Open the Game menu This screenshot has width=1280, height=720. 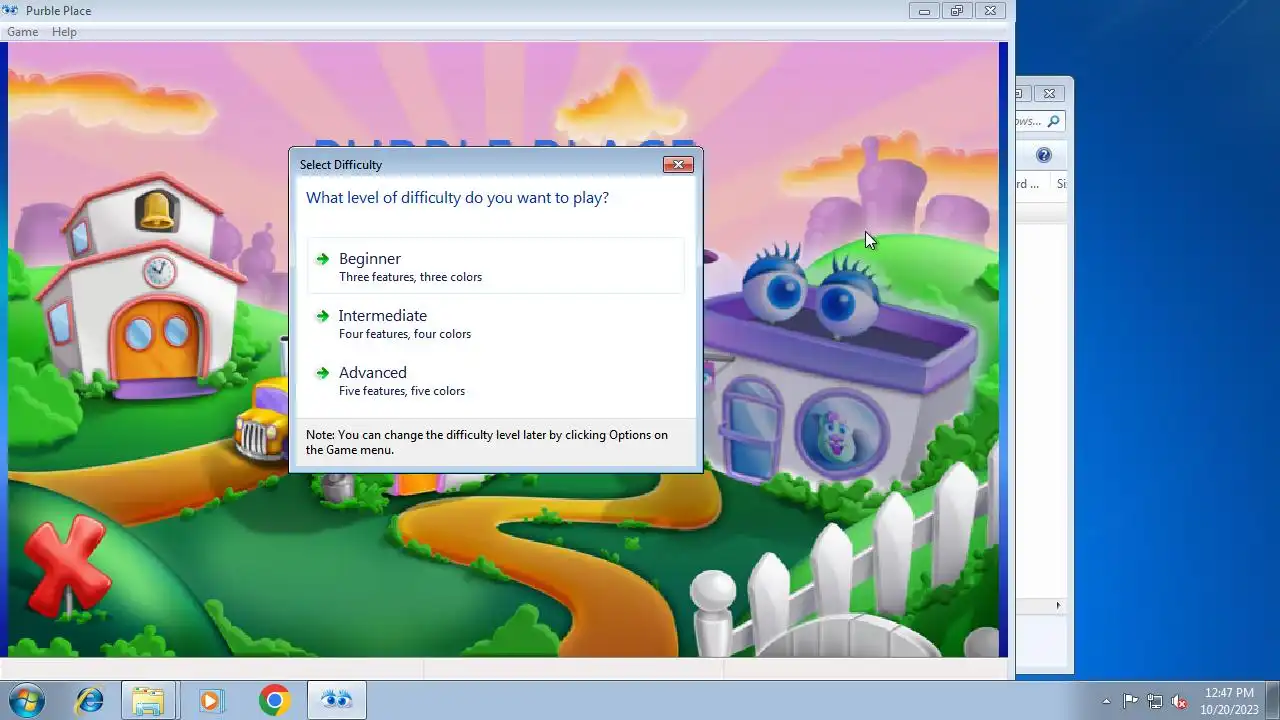tap(22, 32)
